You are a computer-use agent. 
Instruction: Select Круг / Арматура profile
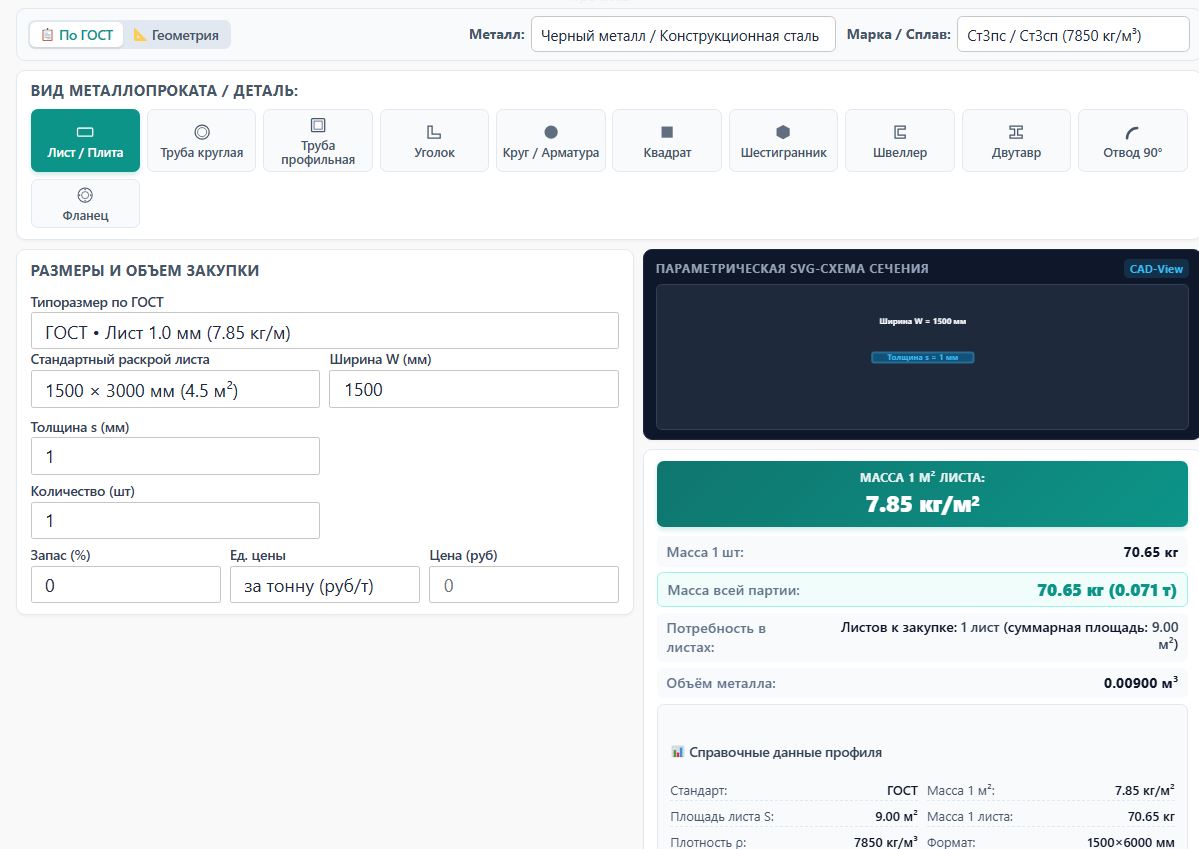pos(551,141)
